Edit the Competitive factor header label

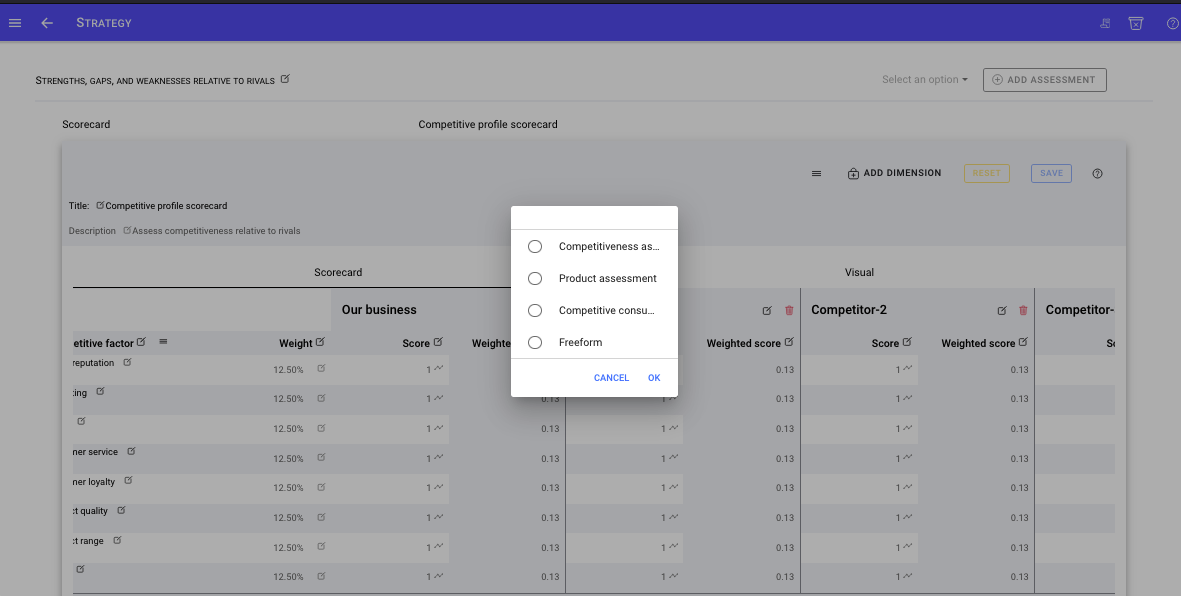[x=141, y=342]
